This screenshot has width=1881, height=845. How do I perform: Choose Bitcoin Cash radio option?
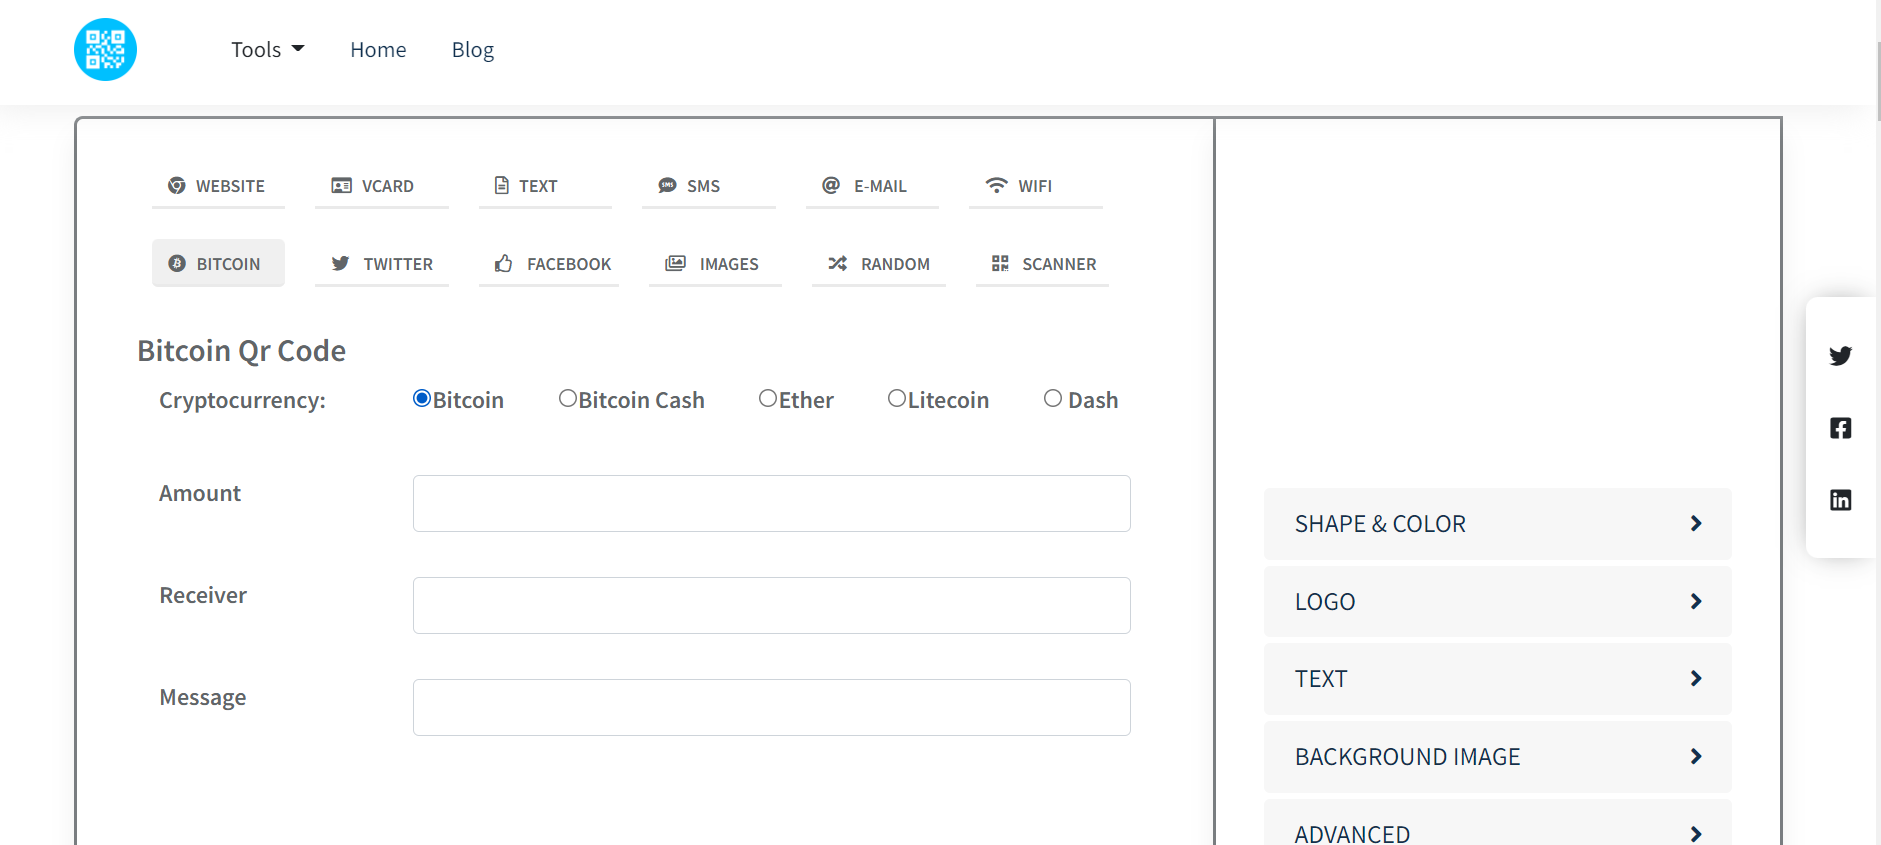(x=568, y=398)
